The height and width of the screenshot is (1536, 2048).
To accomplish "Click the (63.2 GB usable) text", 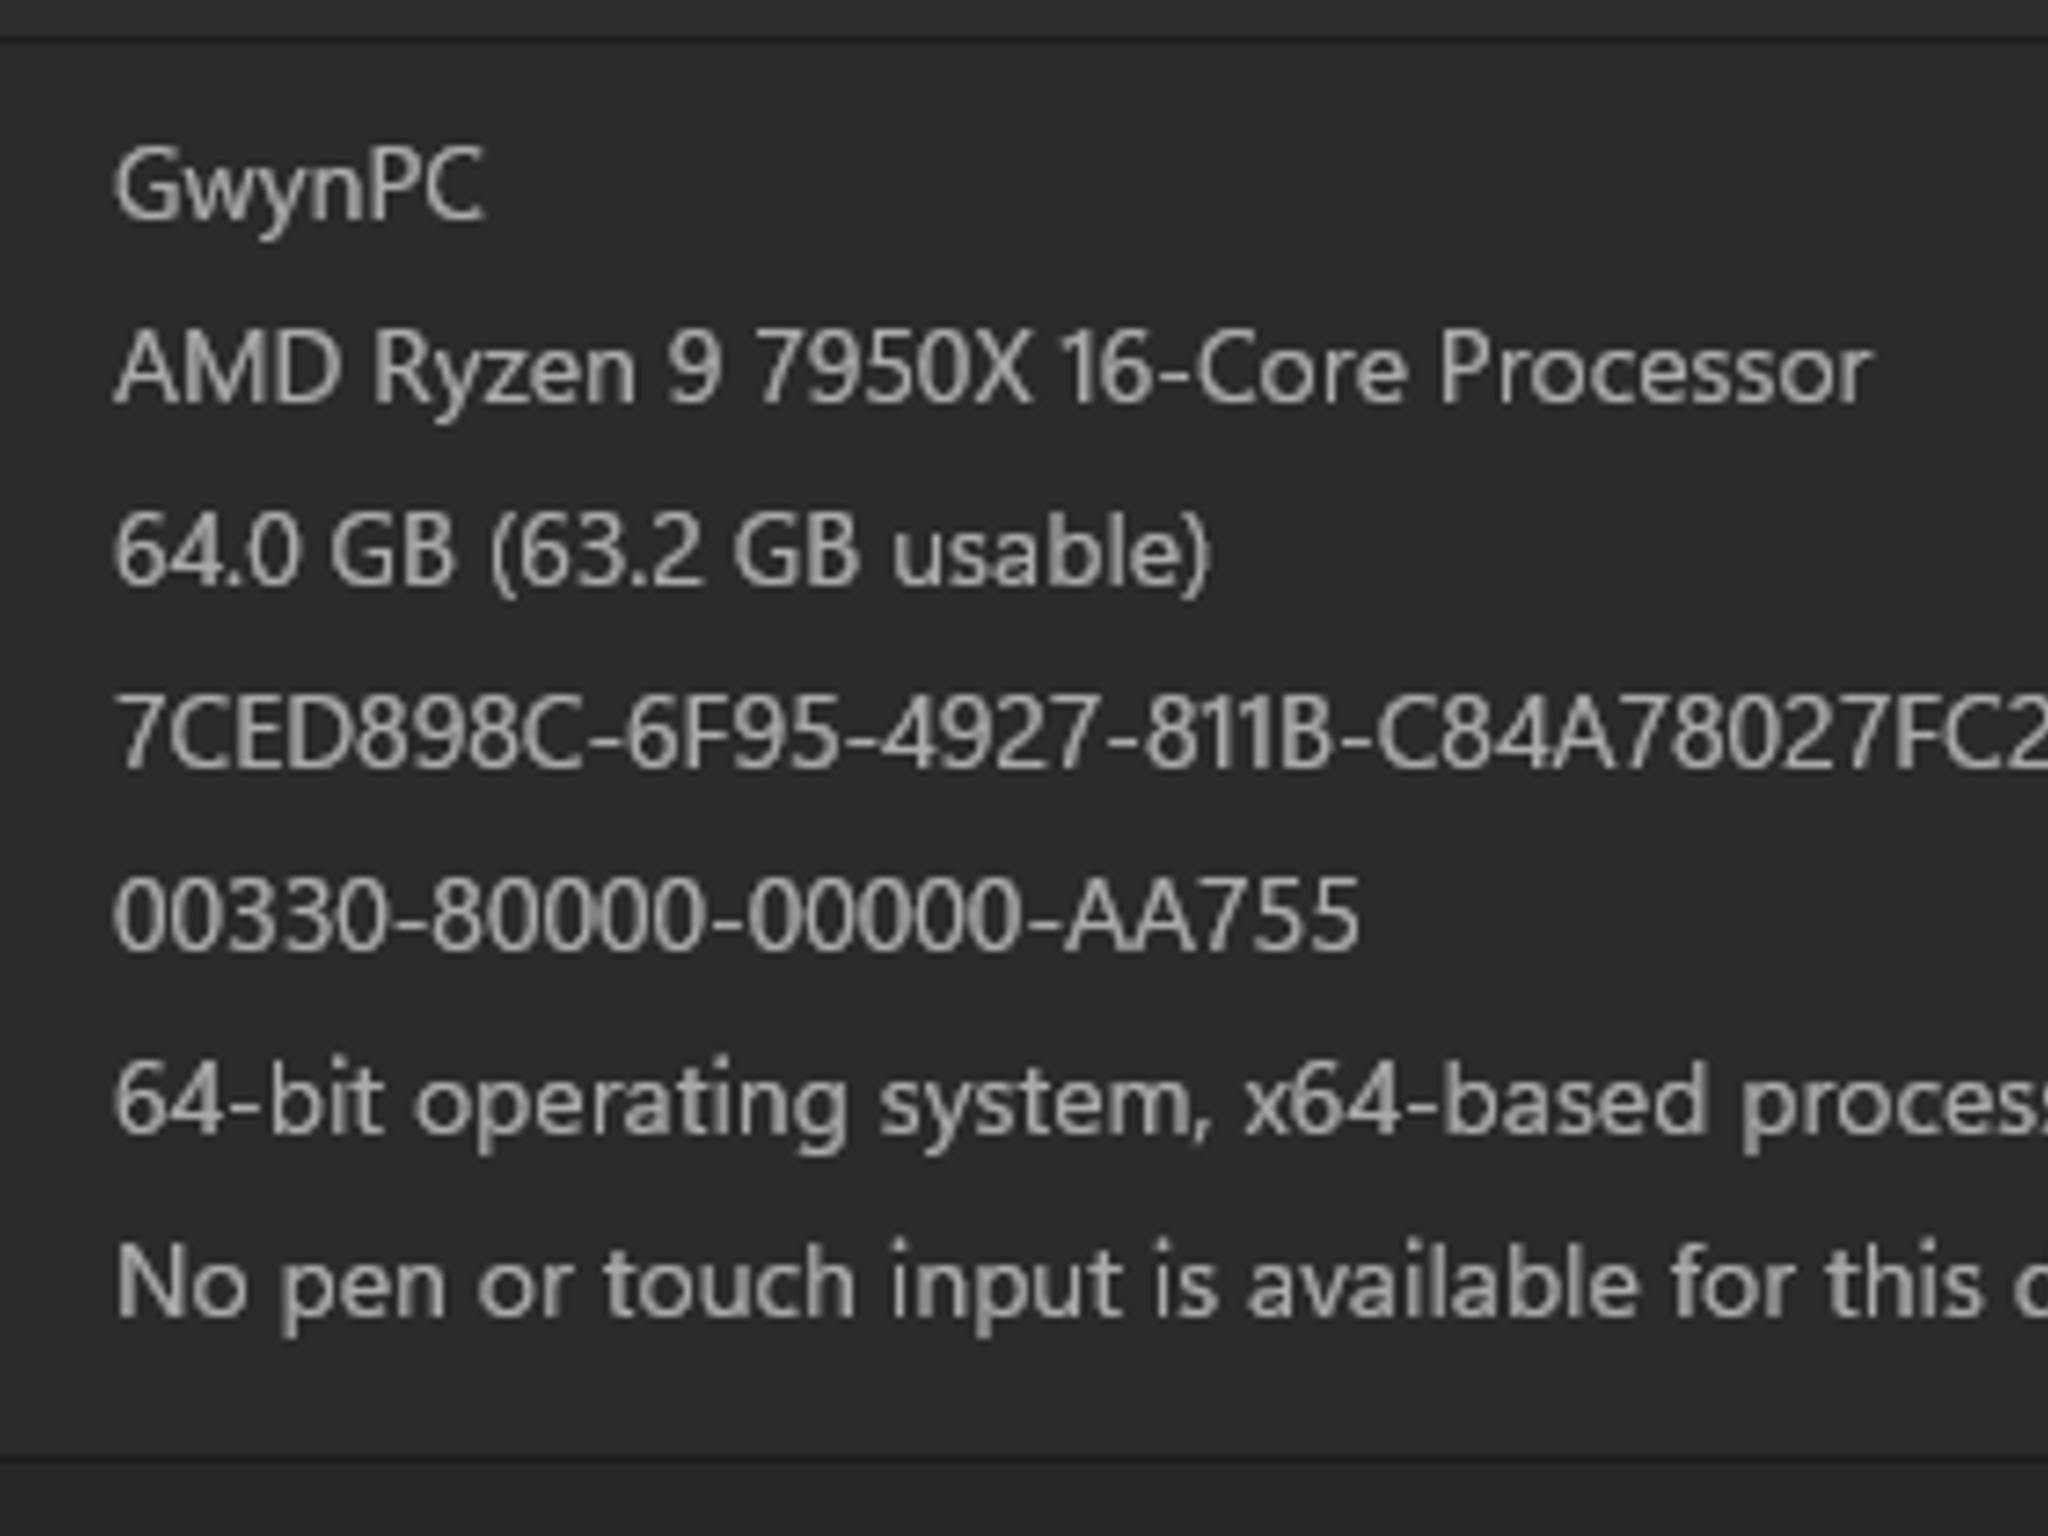I will [x=851, y=554].
